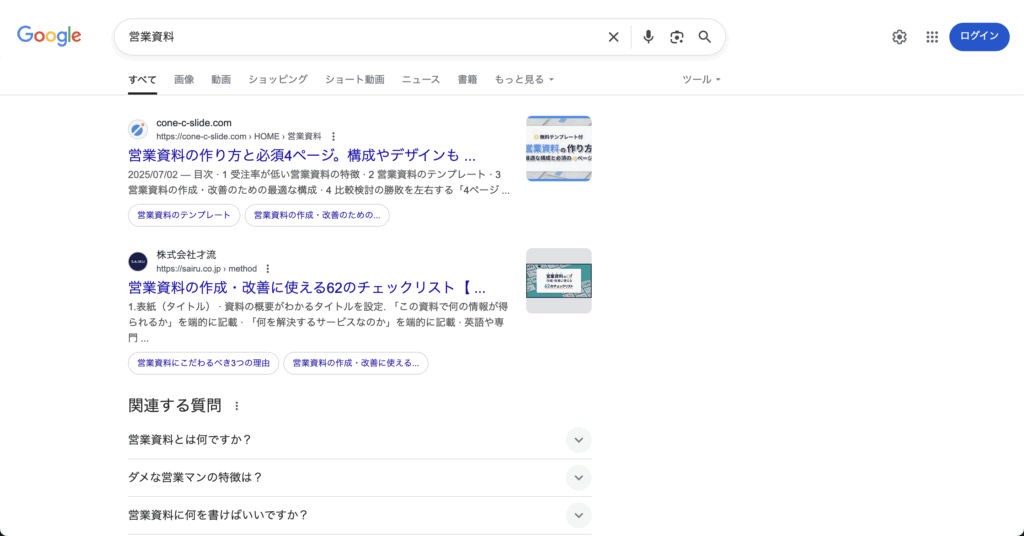1024x536 pixels.
Task: Select the すべて tab
Action: click(x=142, y=80)
